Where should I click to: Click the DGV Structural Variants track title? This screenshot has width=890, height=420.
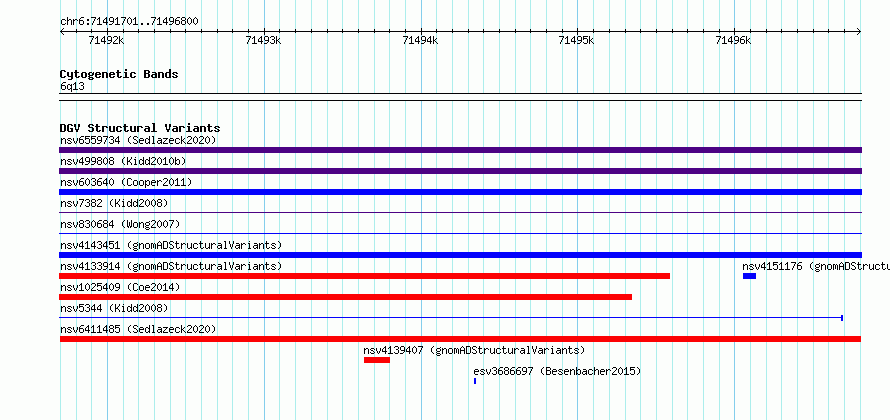[x=140, y=128]
